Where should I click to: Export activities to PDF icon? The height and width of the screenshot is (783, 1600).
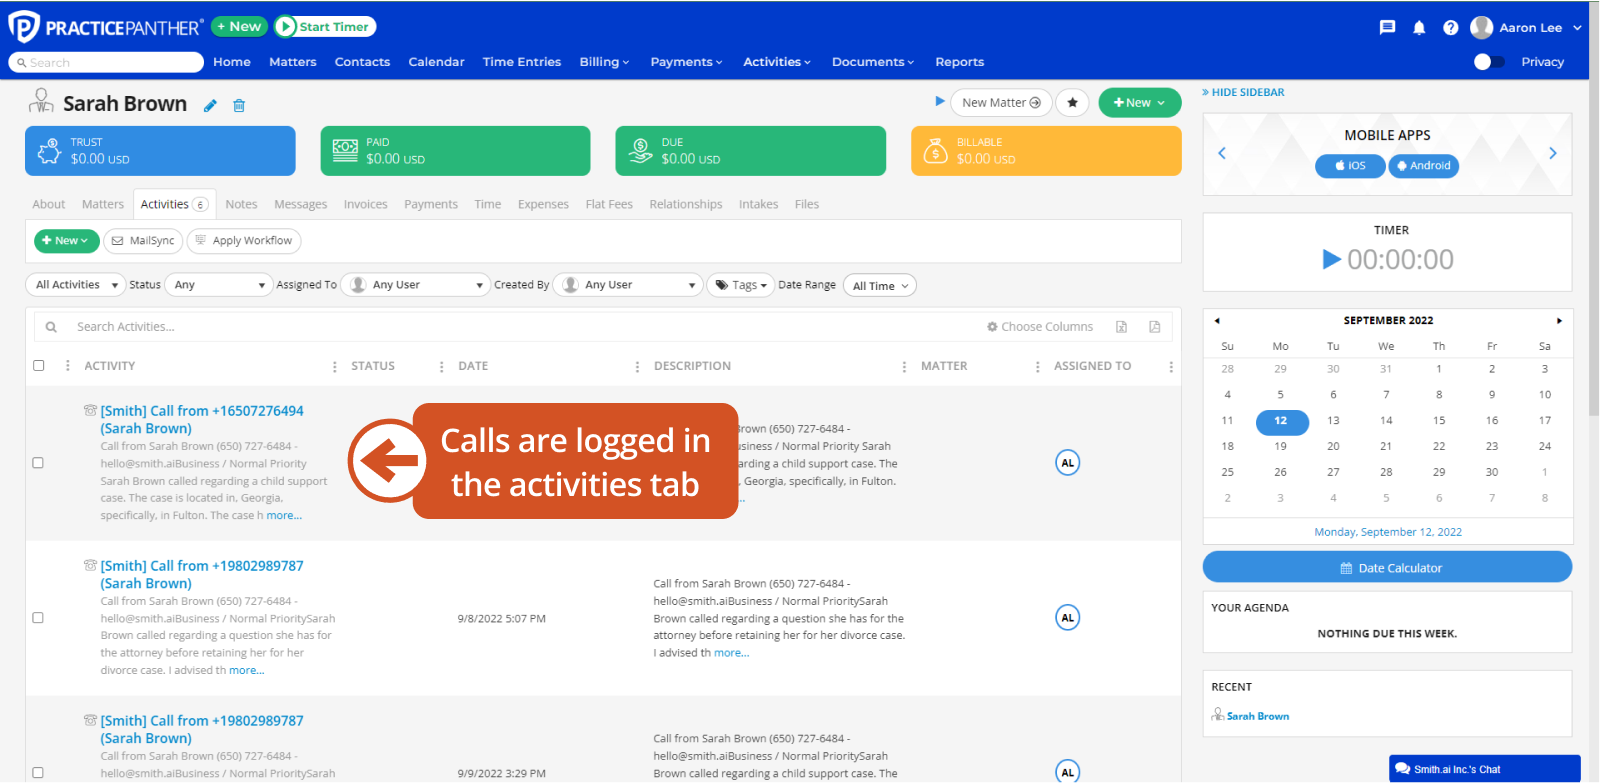click(1155, 327)
